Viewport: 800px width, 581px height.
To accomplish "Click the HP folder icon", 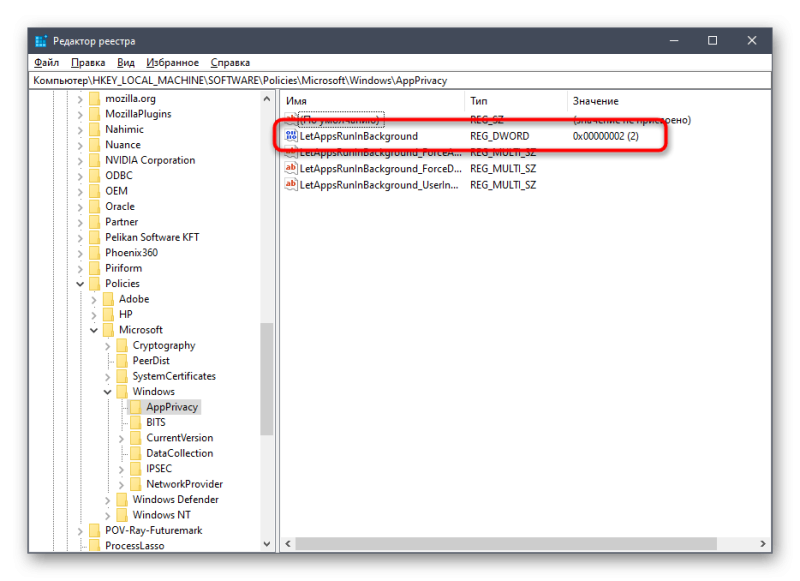I will [108, 314].
